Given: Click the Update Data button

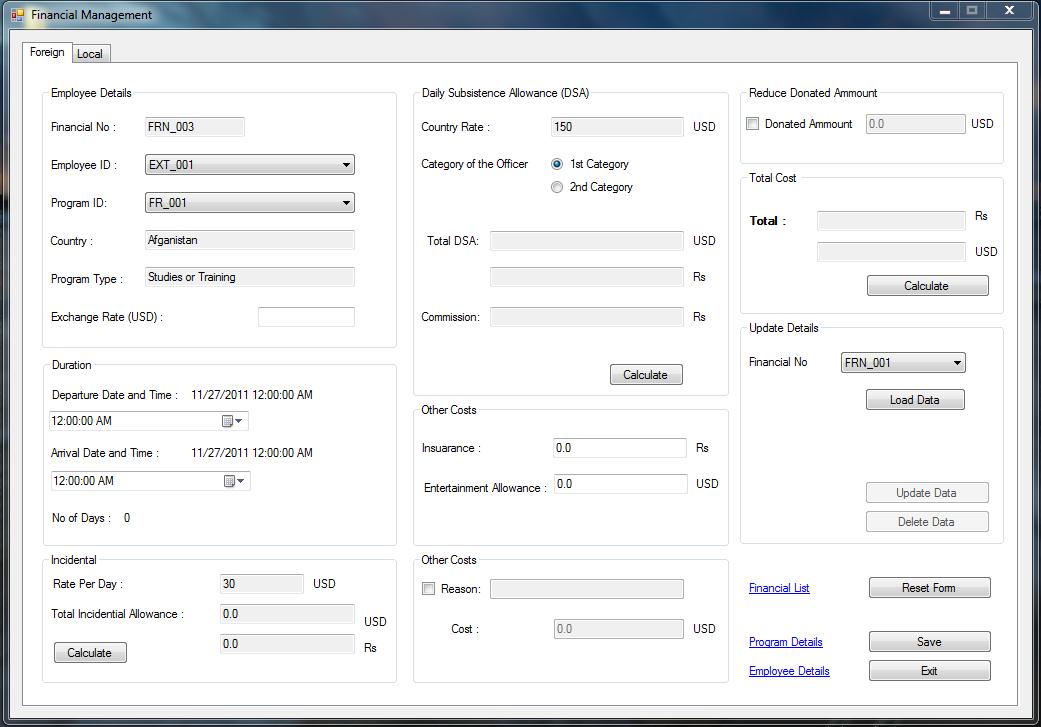Looking at the screenshot, I should (927, 493).
